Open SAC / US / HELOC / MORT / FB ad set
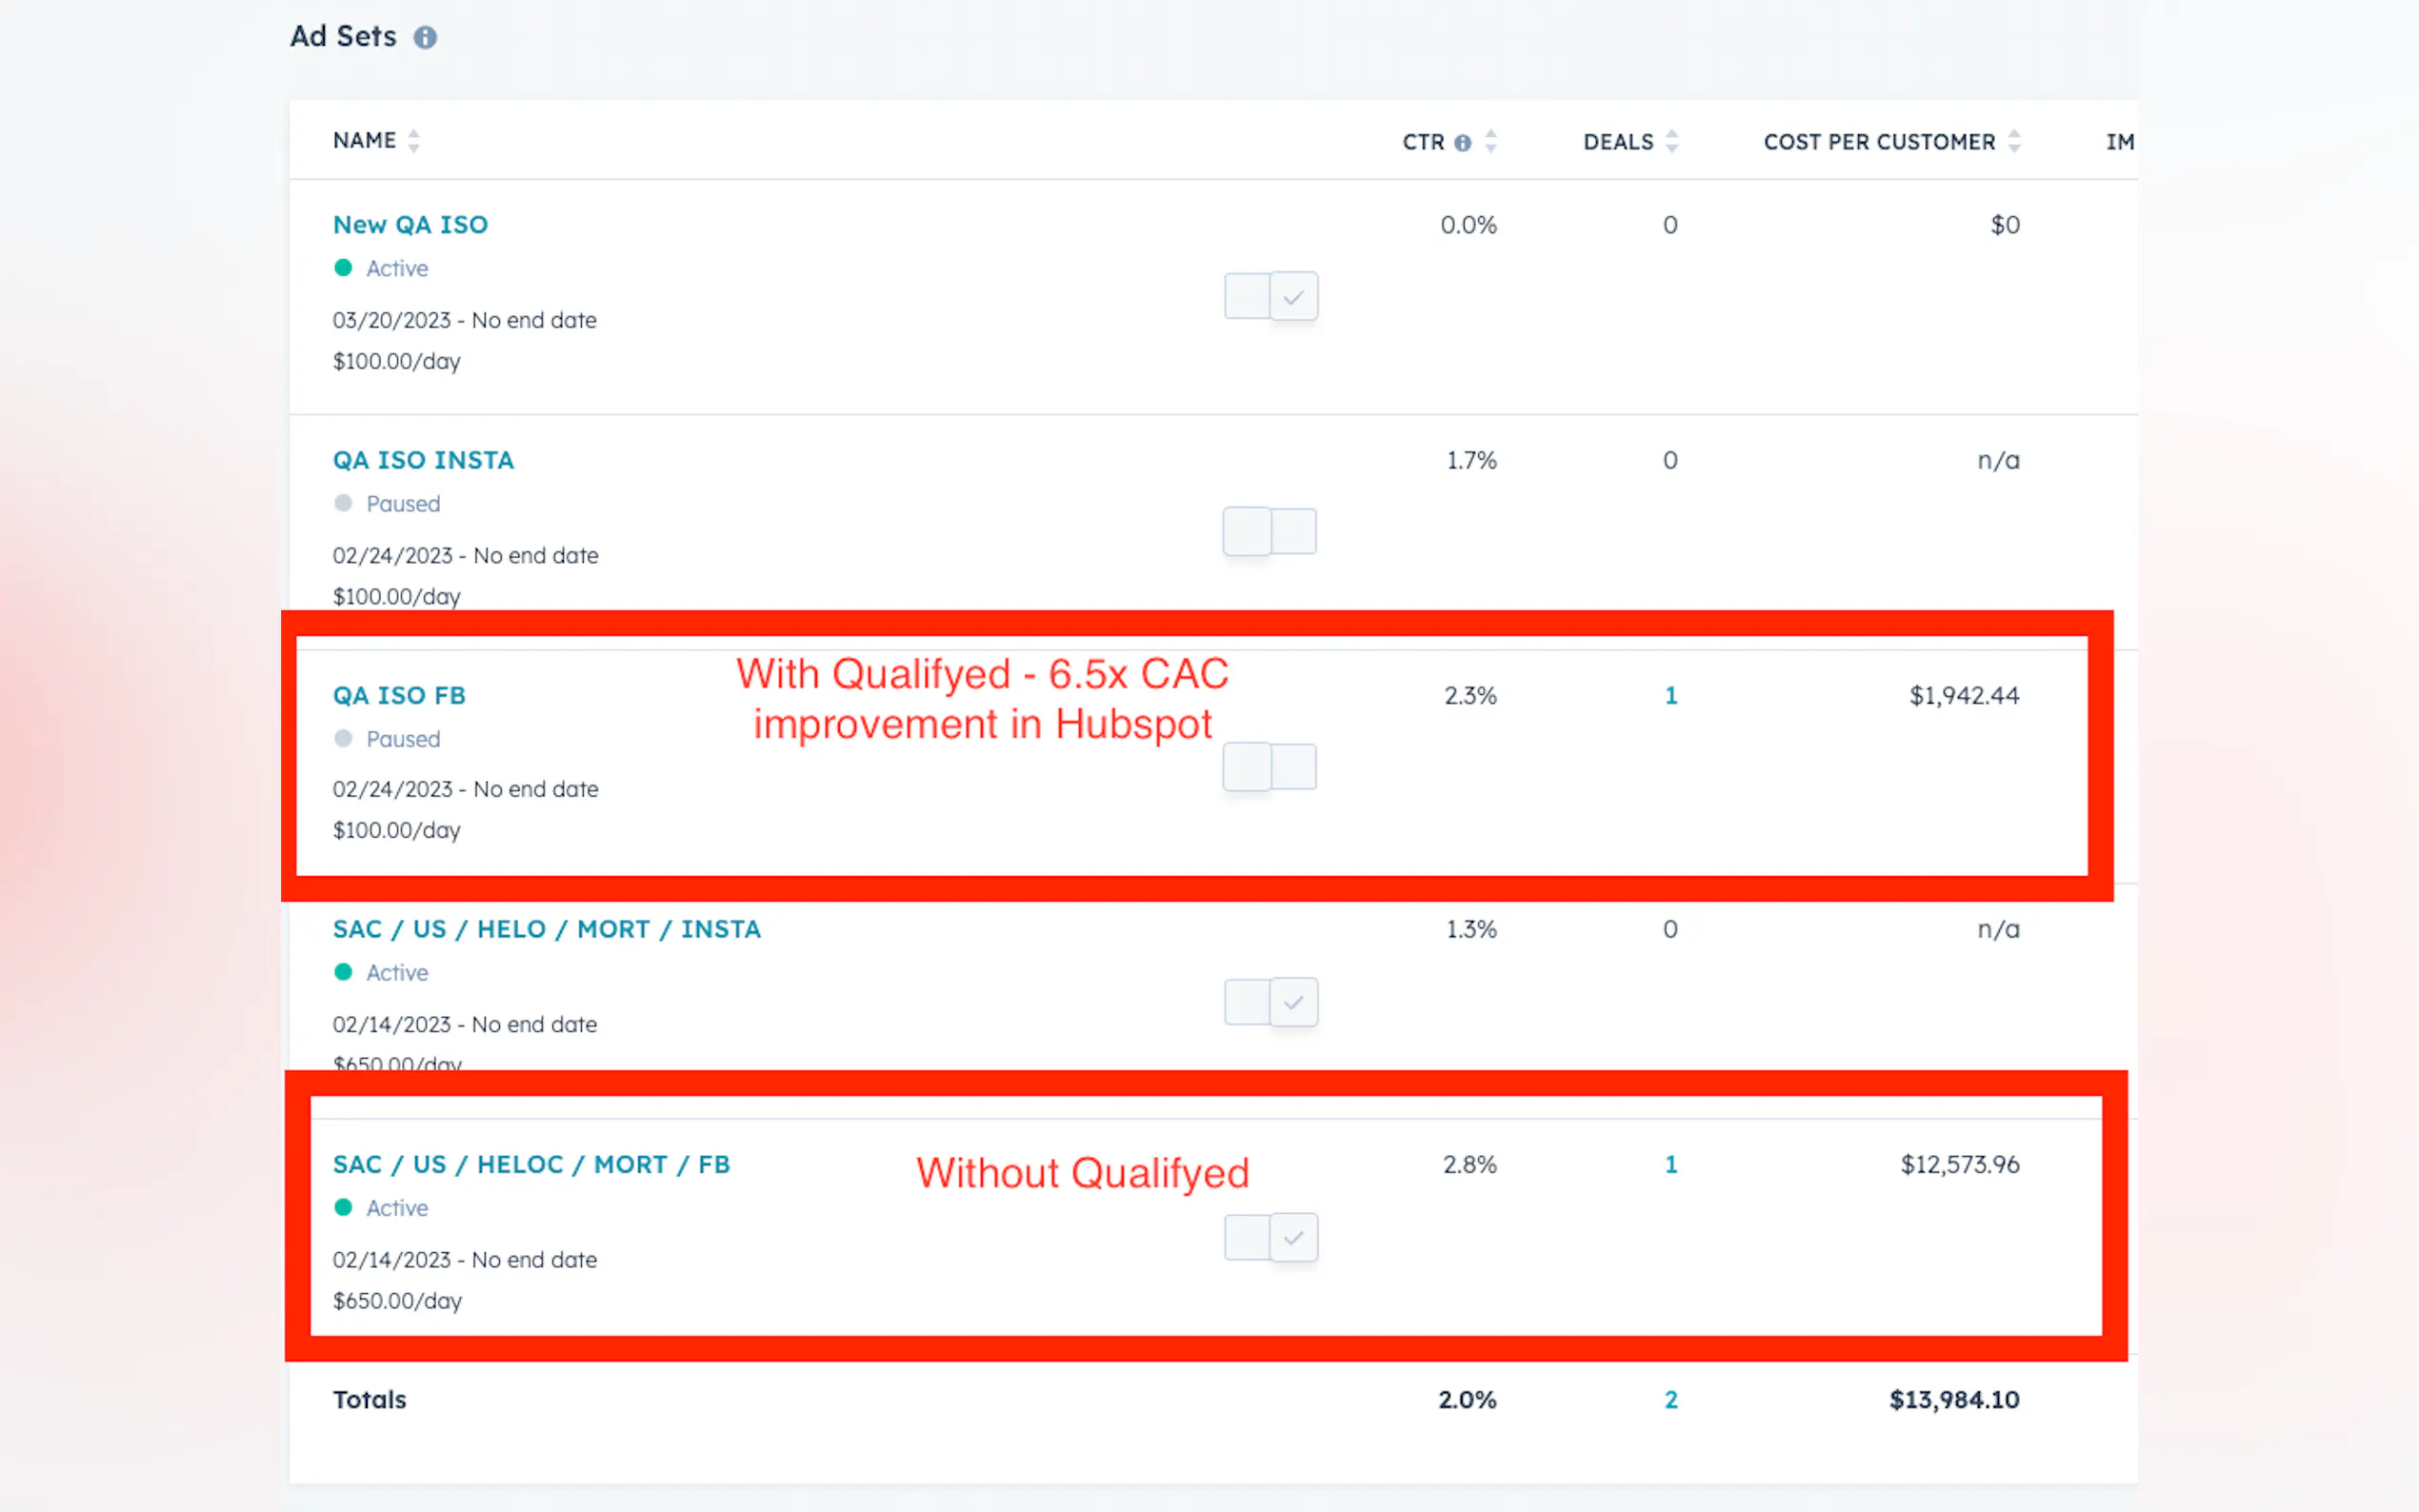 531,1165
